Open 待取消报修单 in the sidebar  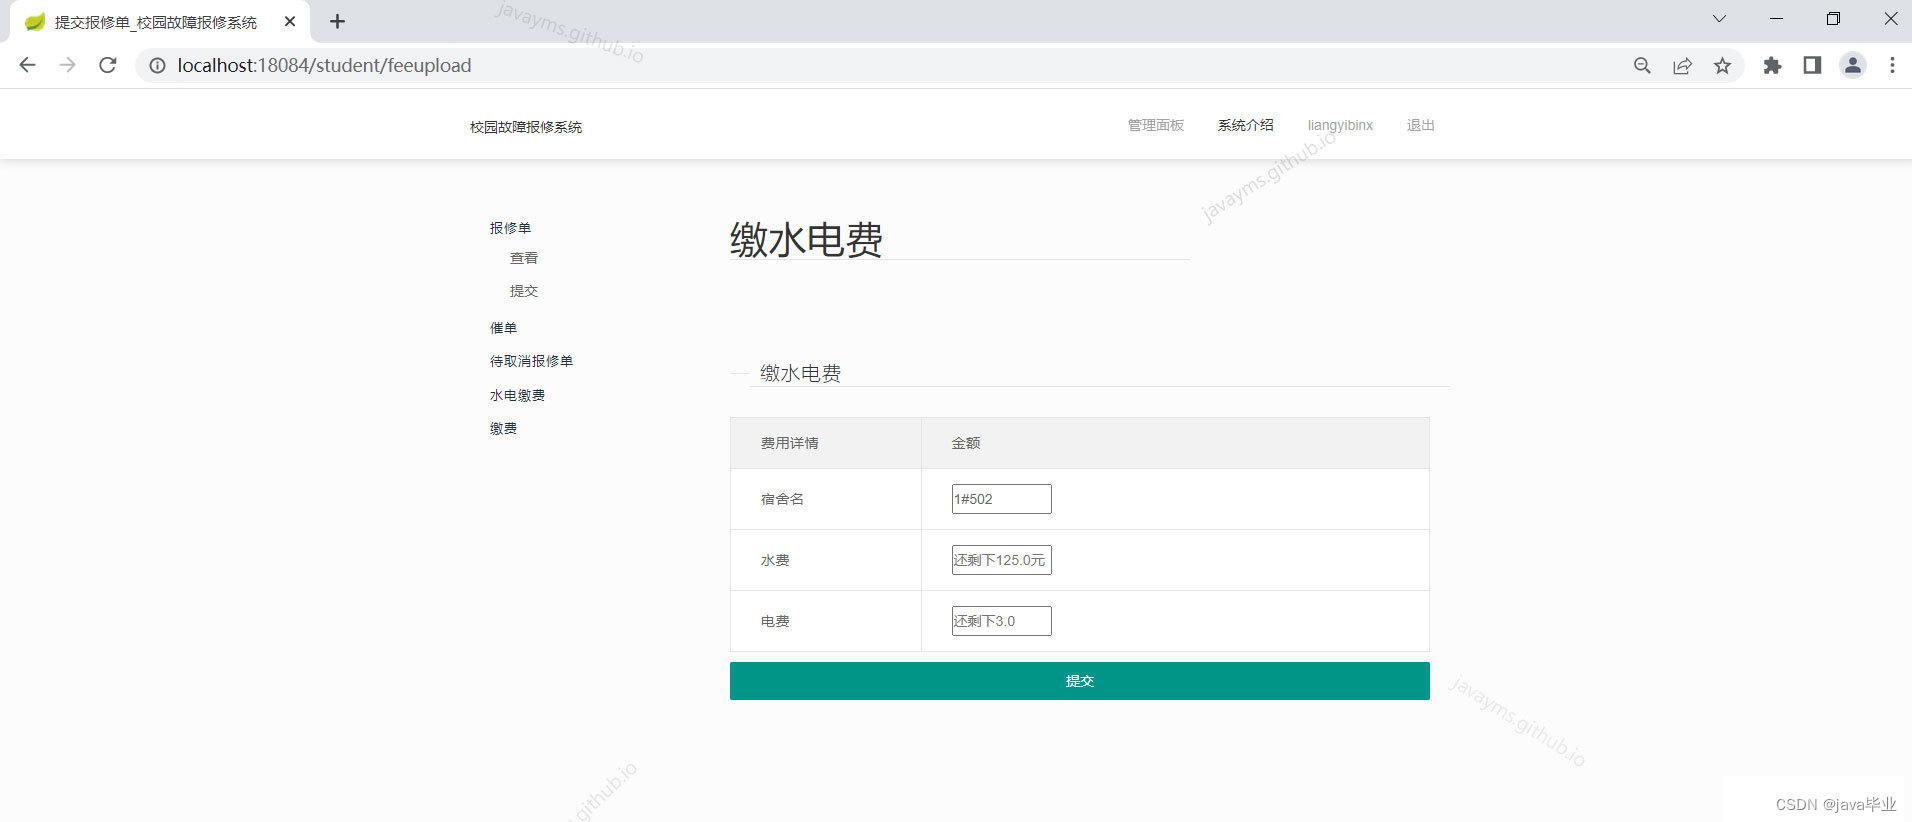click(x=531, y=361)
